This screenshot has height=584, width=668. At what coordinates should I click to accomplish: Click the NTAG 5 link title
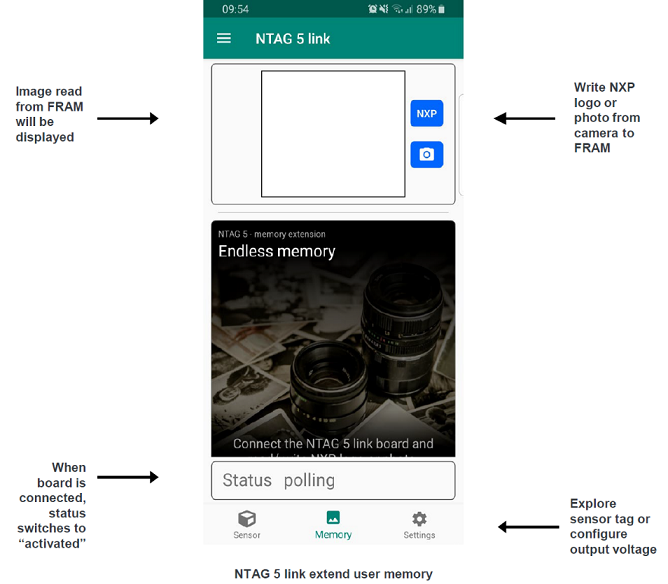(x=293, y=39)
